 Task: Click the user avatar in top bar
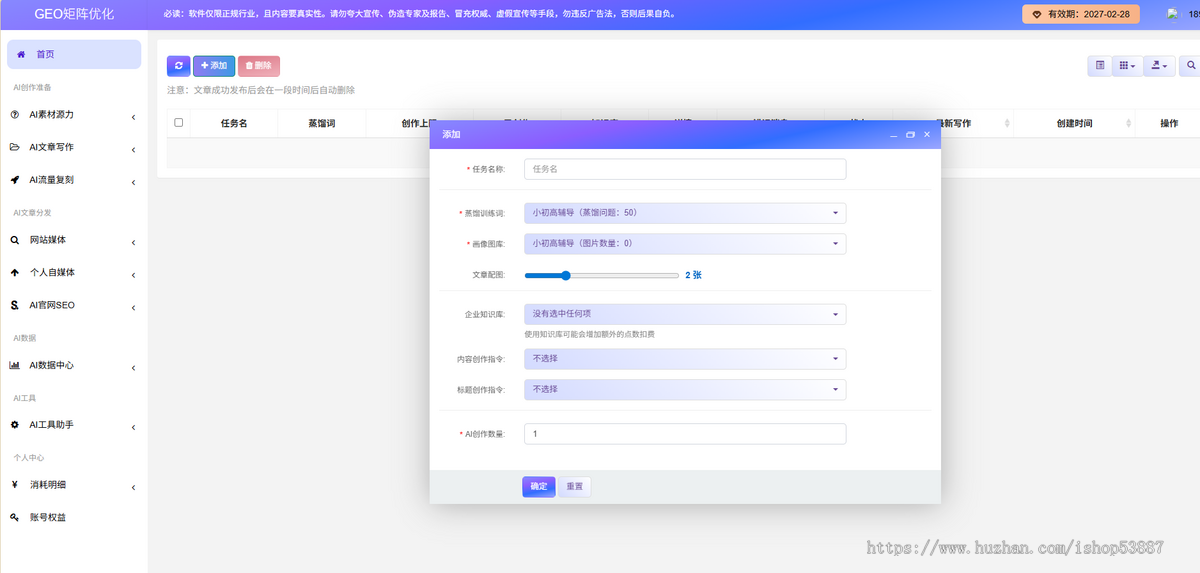[1173, 14]
